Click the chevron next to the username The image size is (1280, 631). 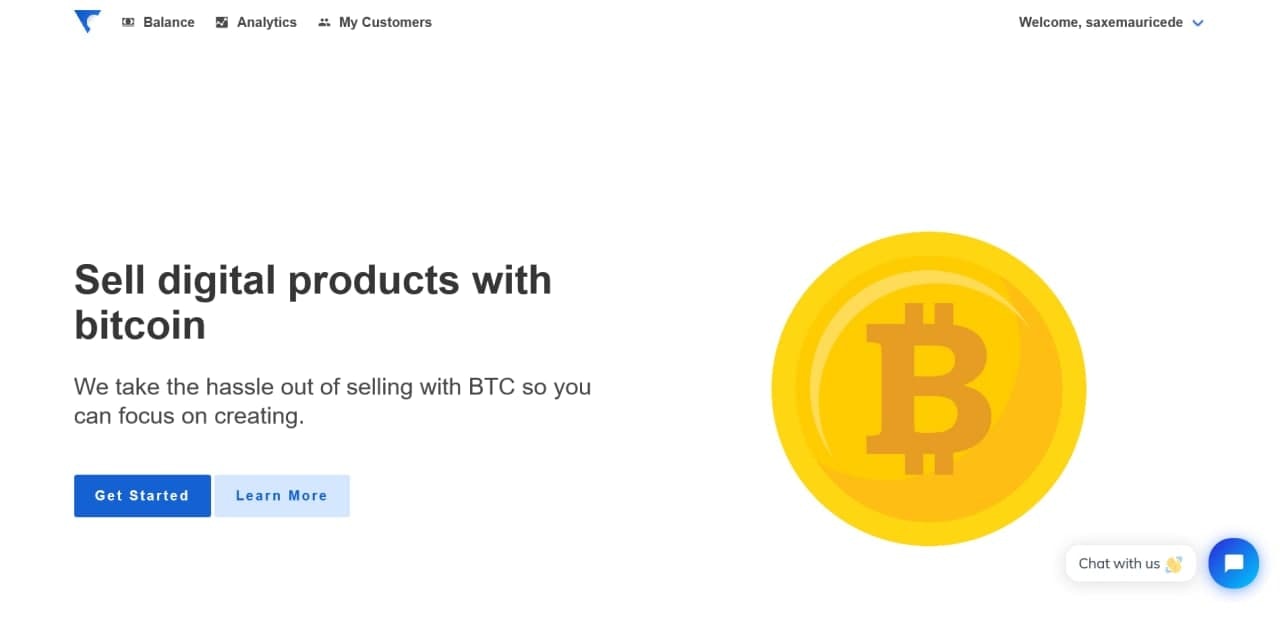(x=1197, y=22)
